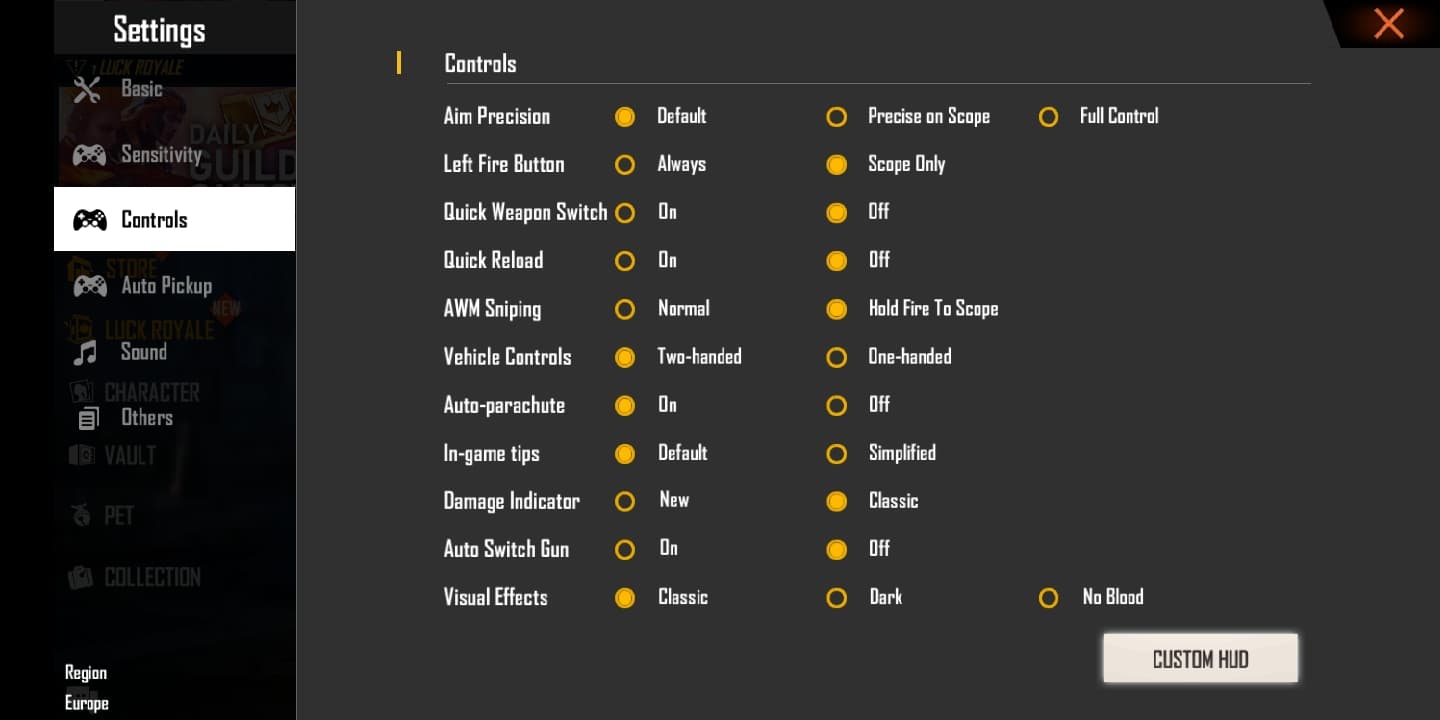Choose Normal AWM Sniping mode
The width and height of the screenshot is (1440, 720).
click(x=625, y=309)
